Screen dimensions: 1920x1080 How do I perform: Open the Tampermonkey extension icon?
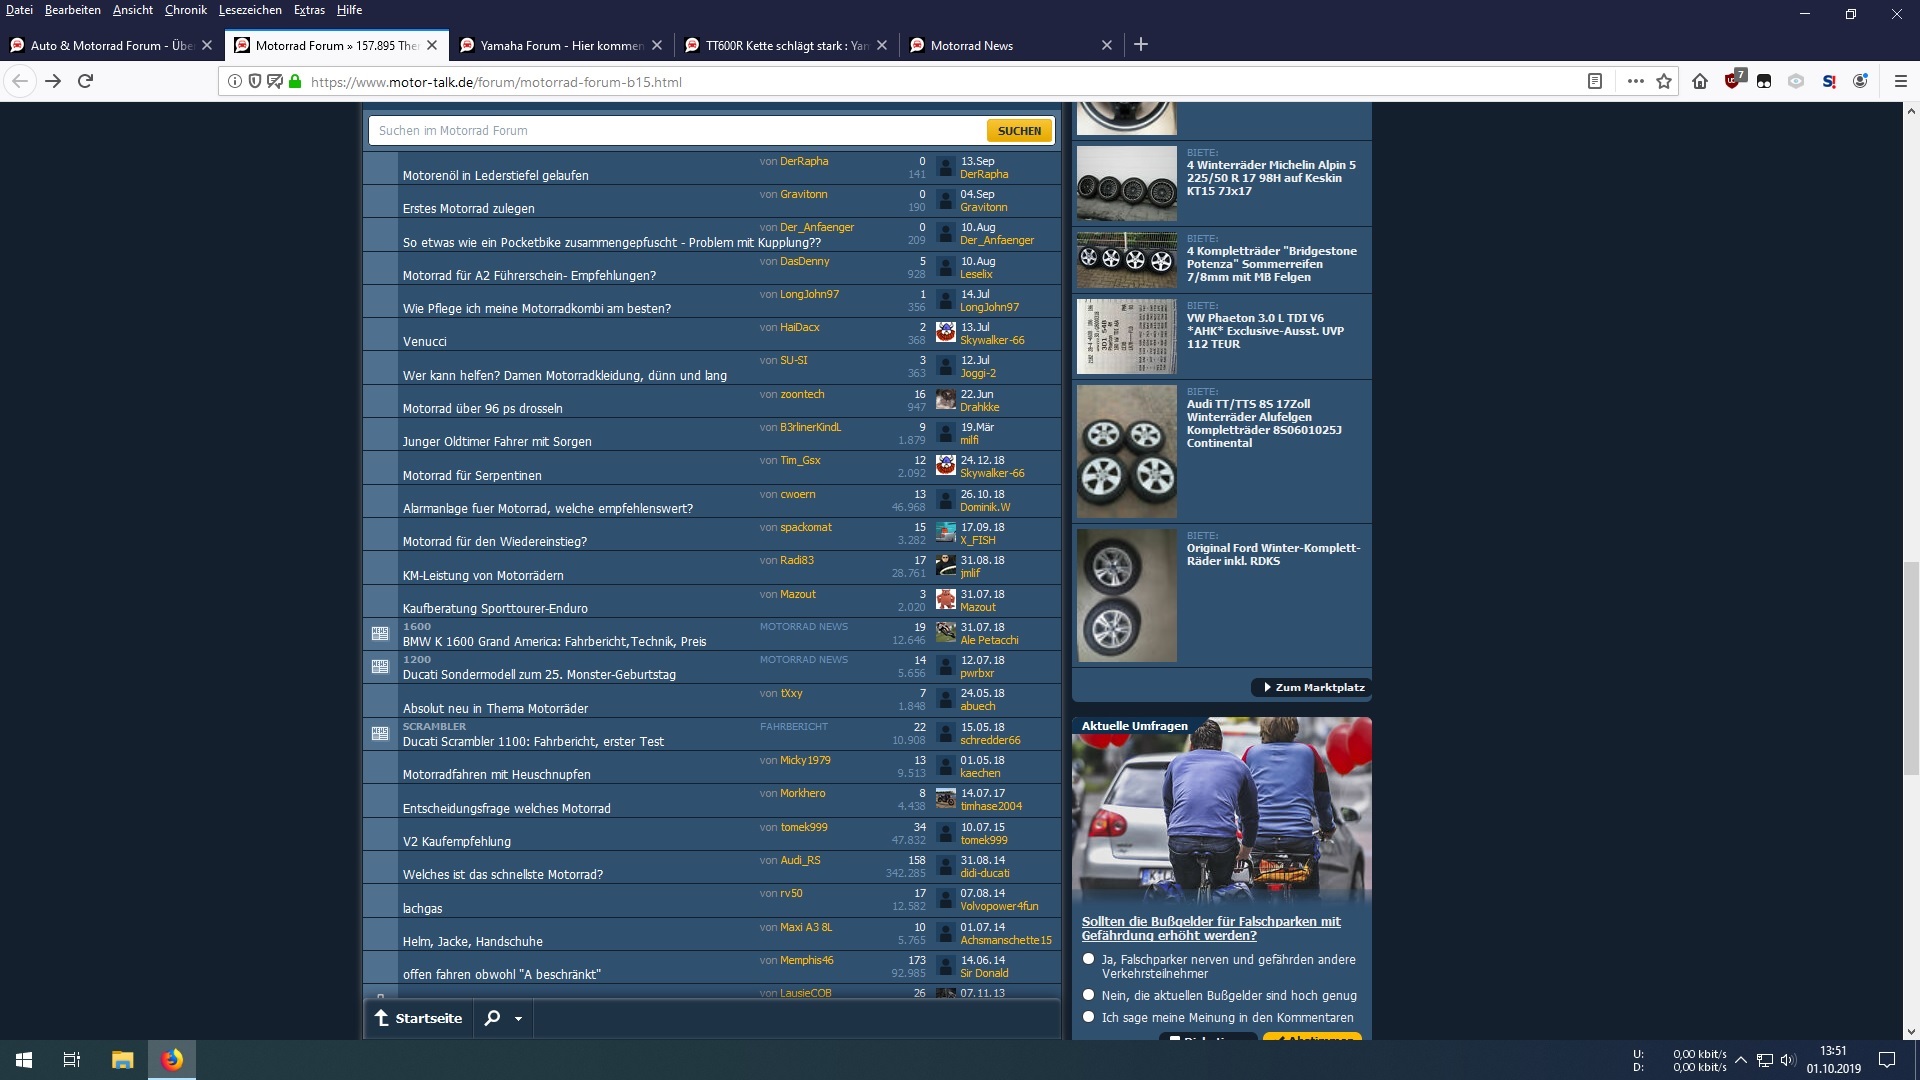point(1764,81)
